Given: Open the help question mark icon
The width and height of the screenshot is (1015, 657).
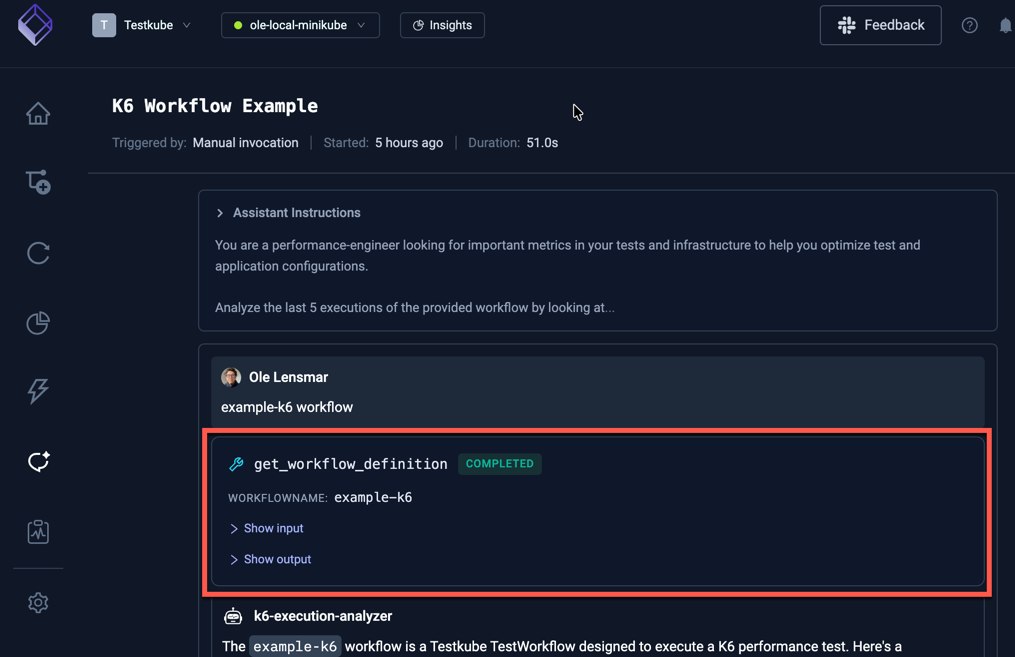Looking at the screenshot, I should (968, 25).
